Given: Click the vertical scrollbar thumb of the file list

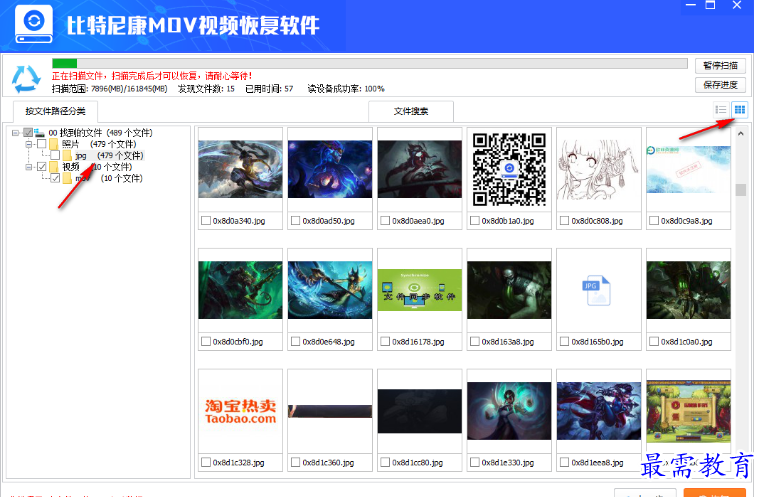Looking at the screenshot, I should (740, 189).
